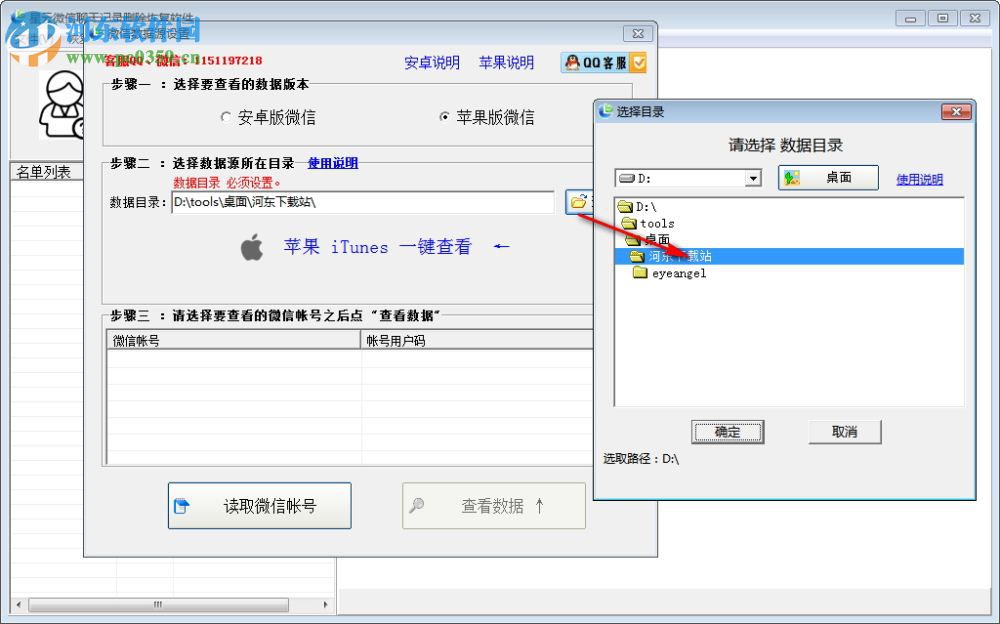Confirm with the 确定 button
Screen dimensions: 1000x624
(x=727, y=432)
